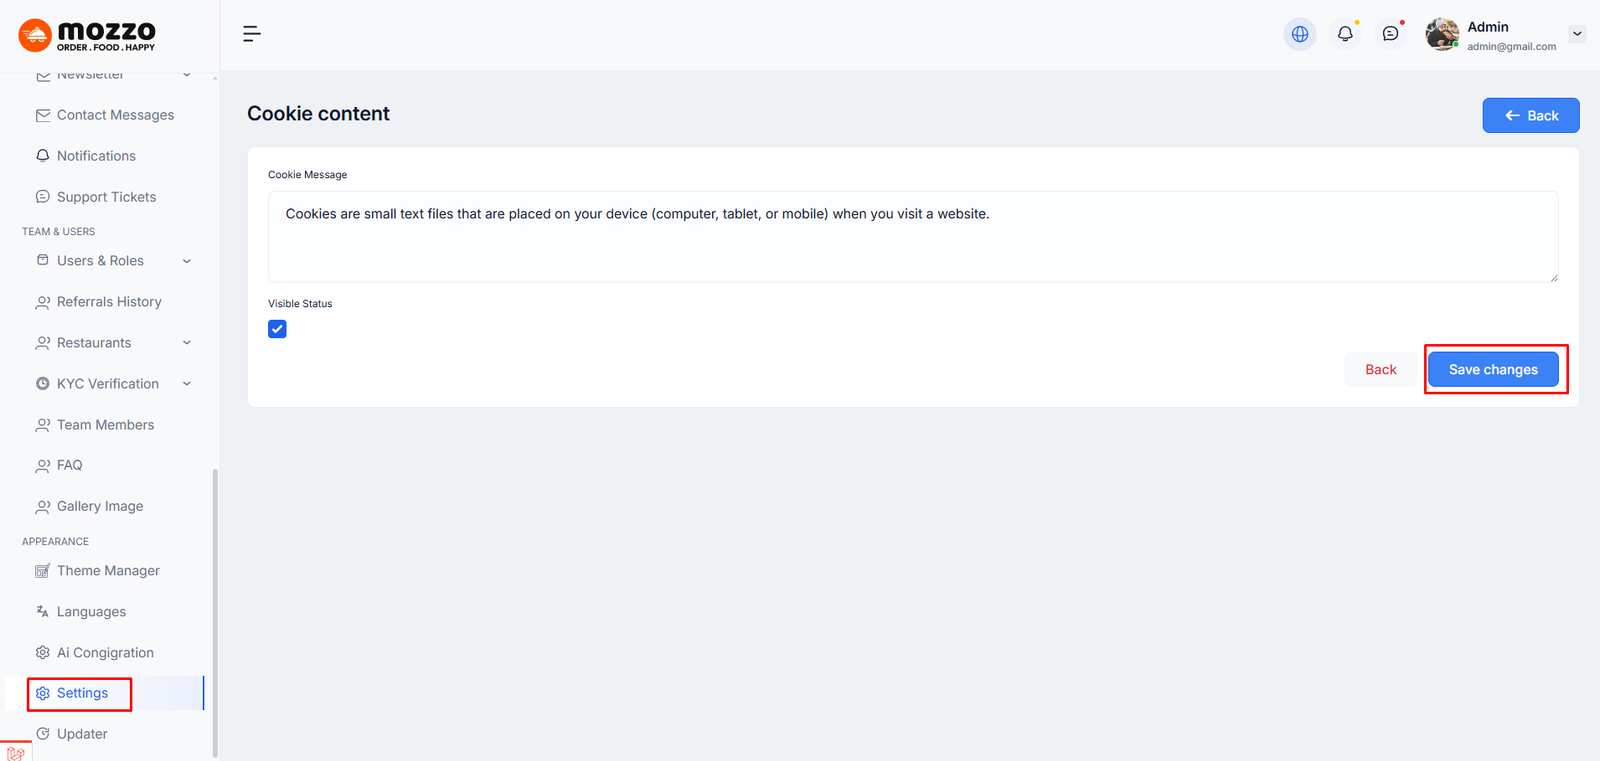The width and height of the screenshot is (1600, 761).
Task: Open the notifications bell icon in header
Action: (1345, 34)
